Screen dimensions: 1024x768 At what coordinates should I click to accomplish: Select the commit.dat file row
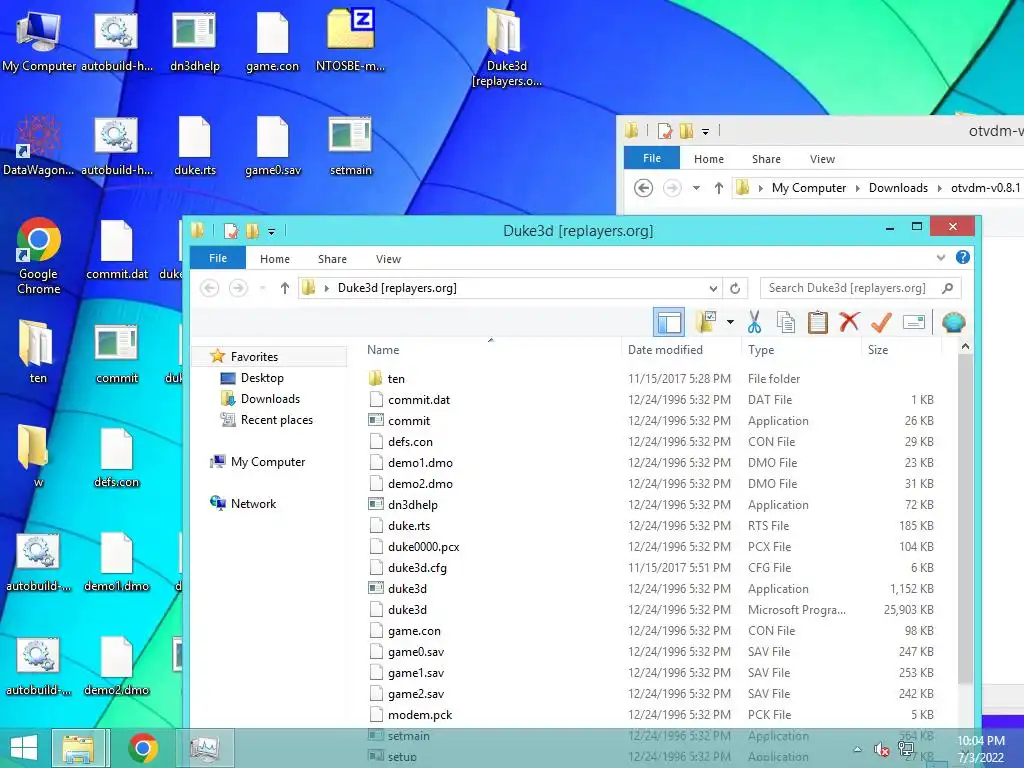point(653,400)
